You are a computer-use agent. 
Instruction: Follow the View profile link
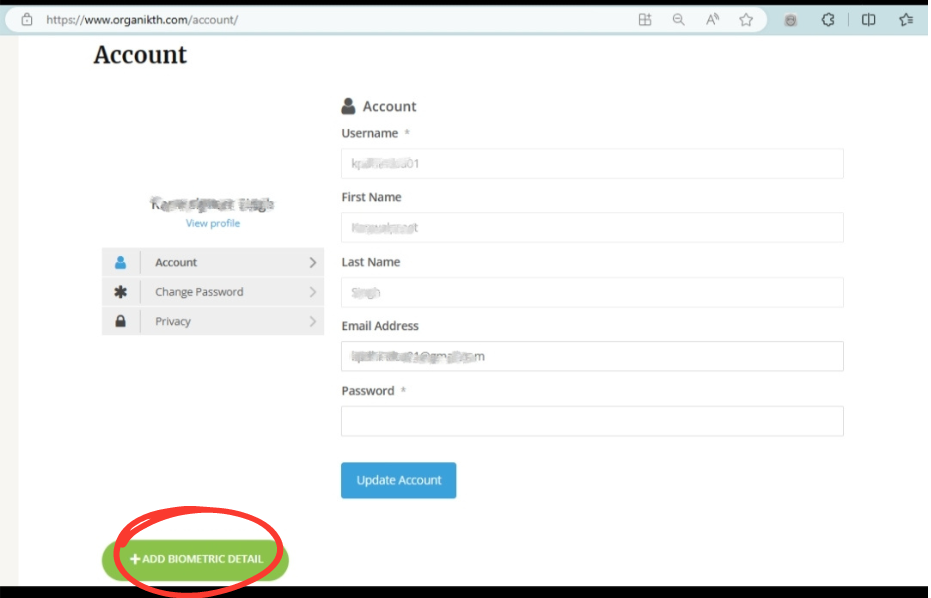(213, 223)
